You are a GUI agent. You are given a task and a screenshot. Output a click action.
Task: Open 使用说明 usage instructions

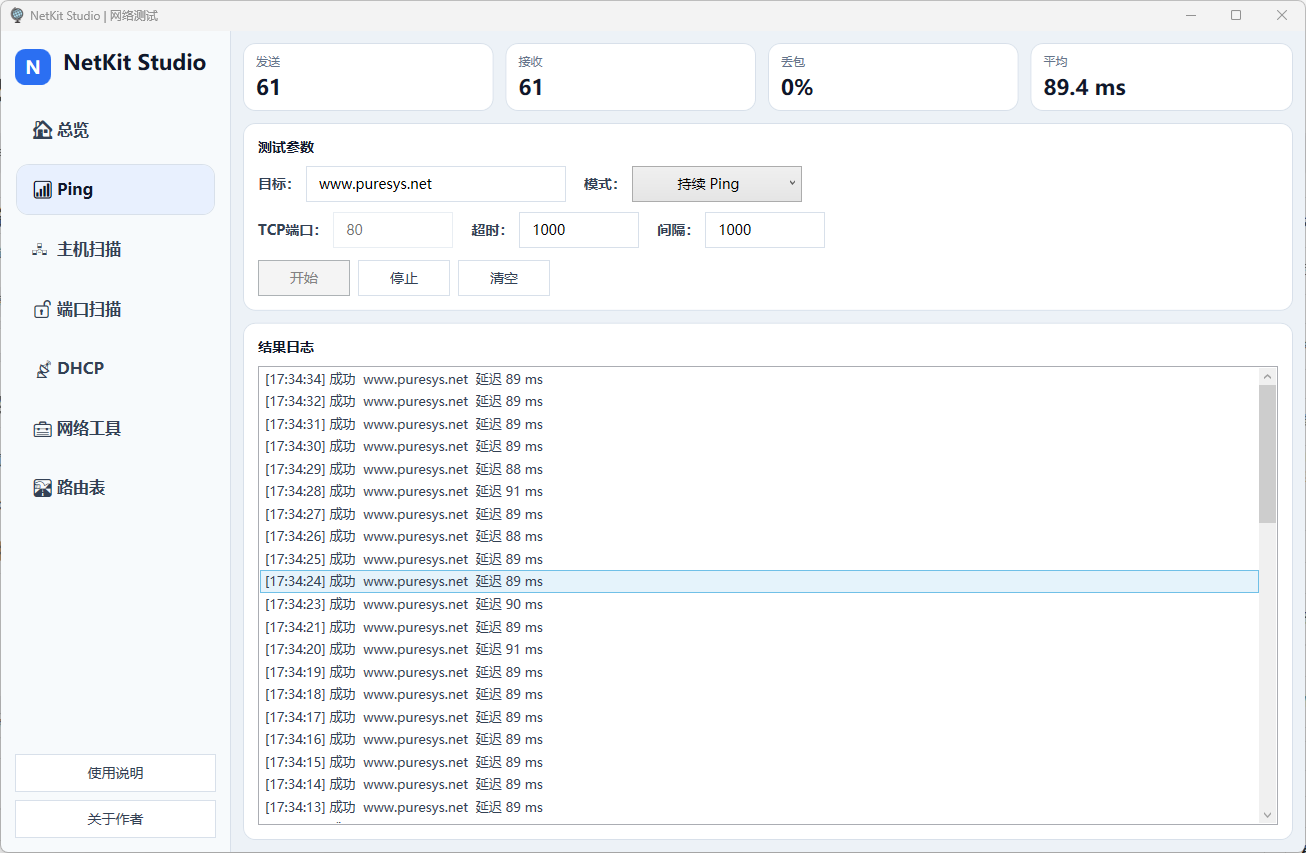pos(115,773)
